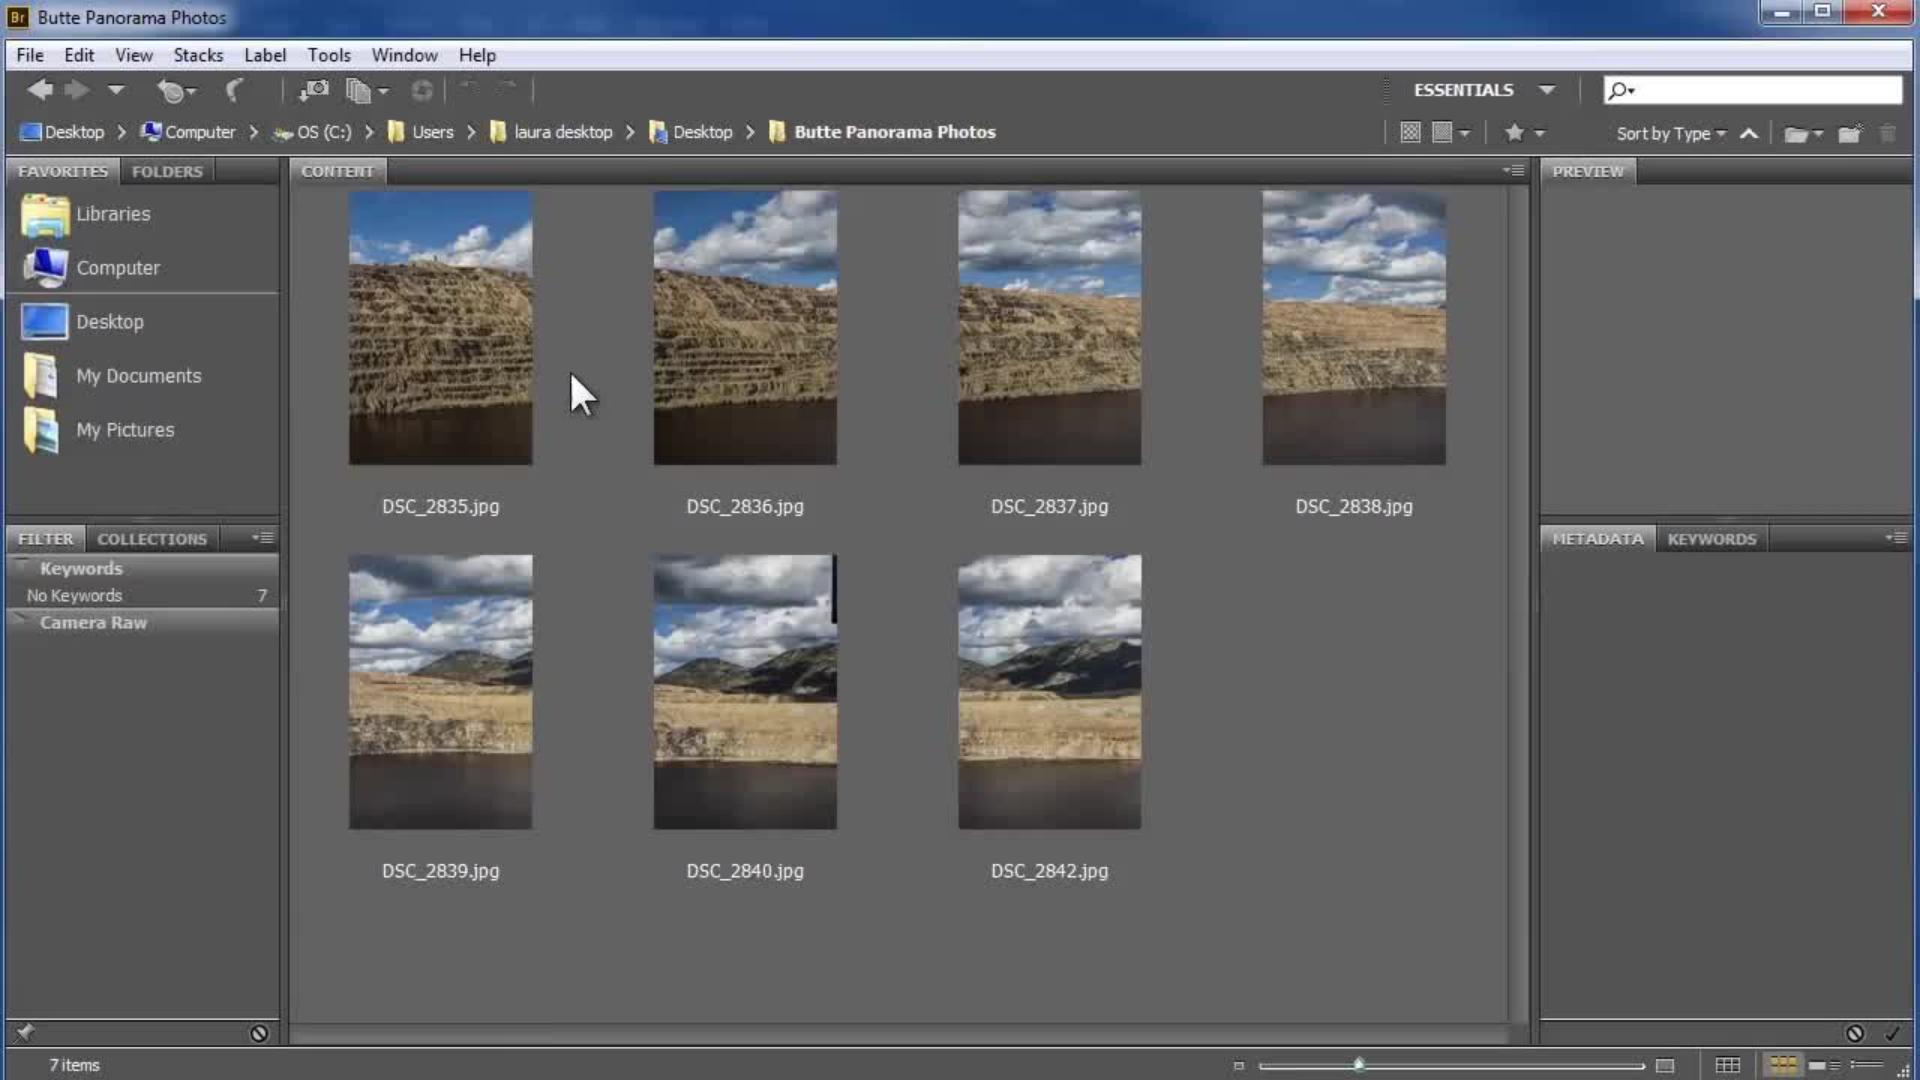Switch to View Content as Details
This screenshot has height=1080, width=1920.
pyautogui.click(x=1823, y=1065)
